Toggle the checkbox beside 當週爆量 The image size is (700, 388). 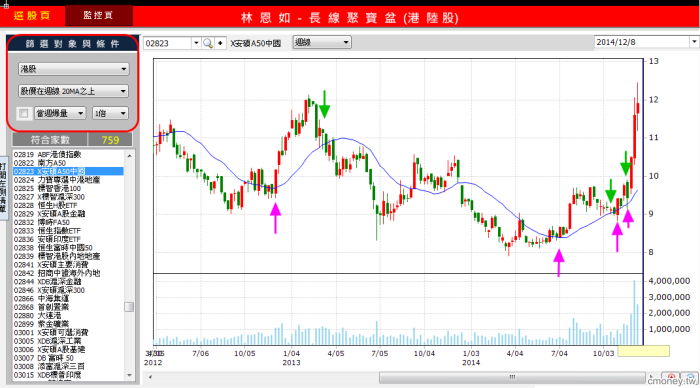point(24,113)
